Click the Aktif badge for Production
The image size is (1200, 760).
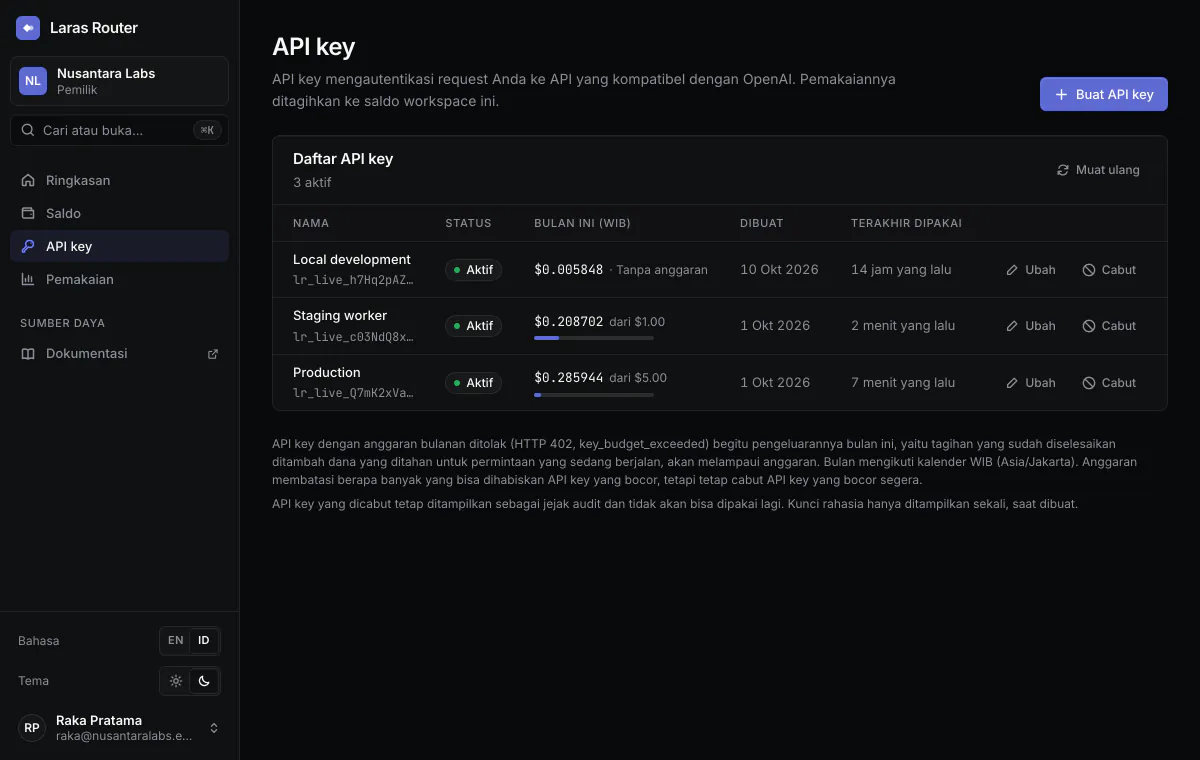click(x=474, y=383)
